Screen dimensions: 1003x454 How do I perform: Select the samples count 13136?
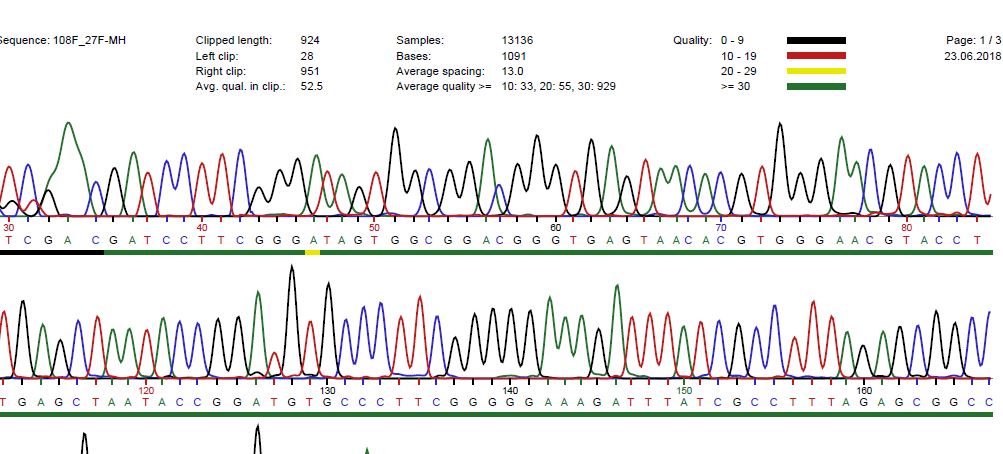pyautogui.click(x=517, y=40)
